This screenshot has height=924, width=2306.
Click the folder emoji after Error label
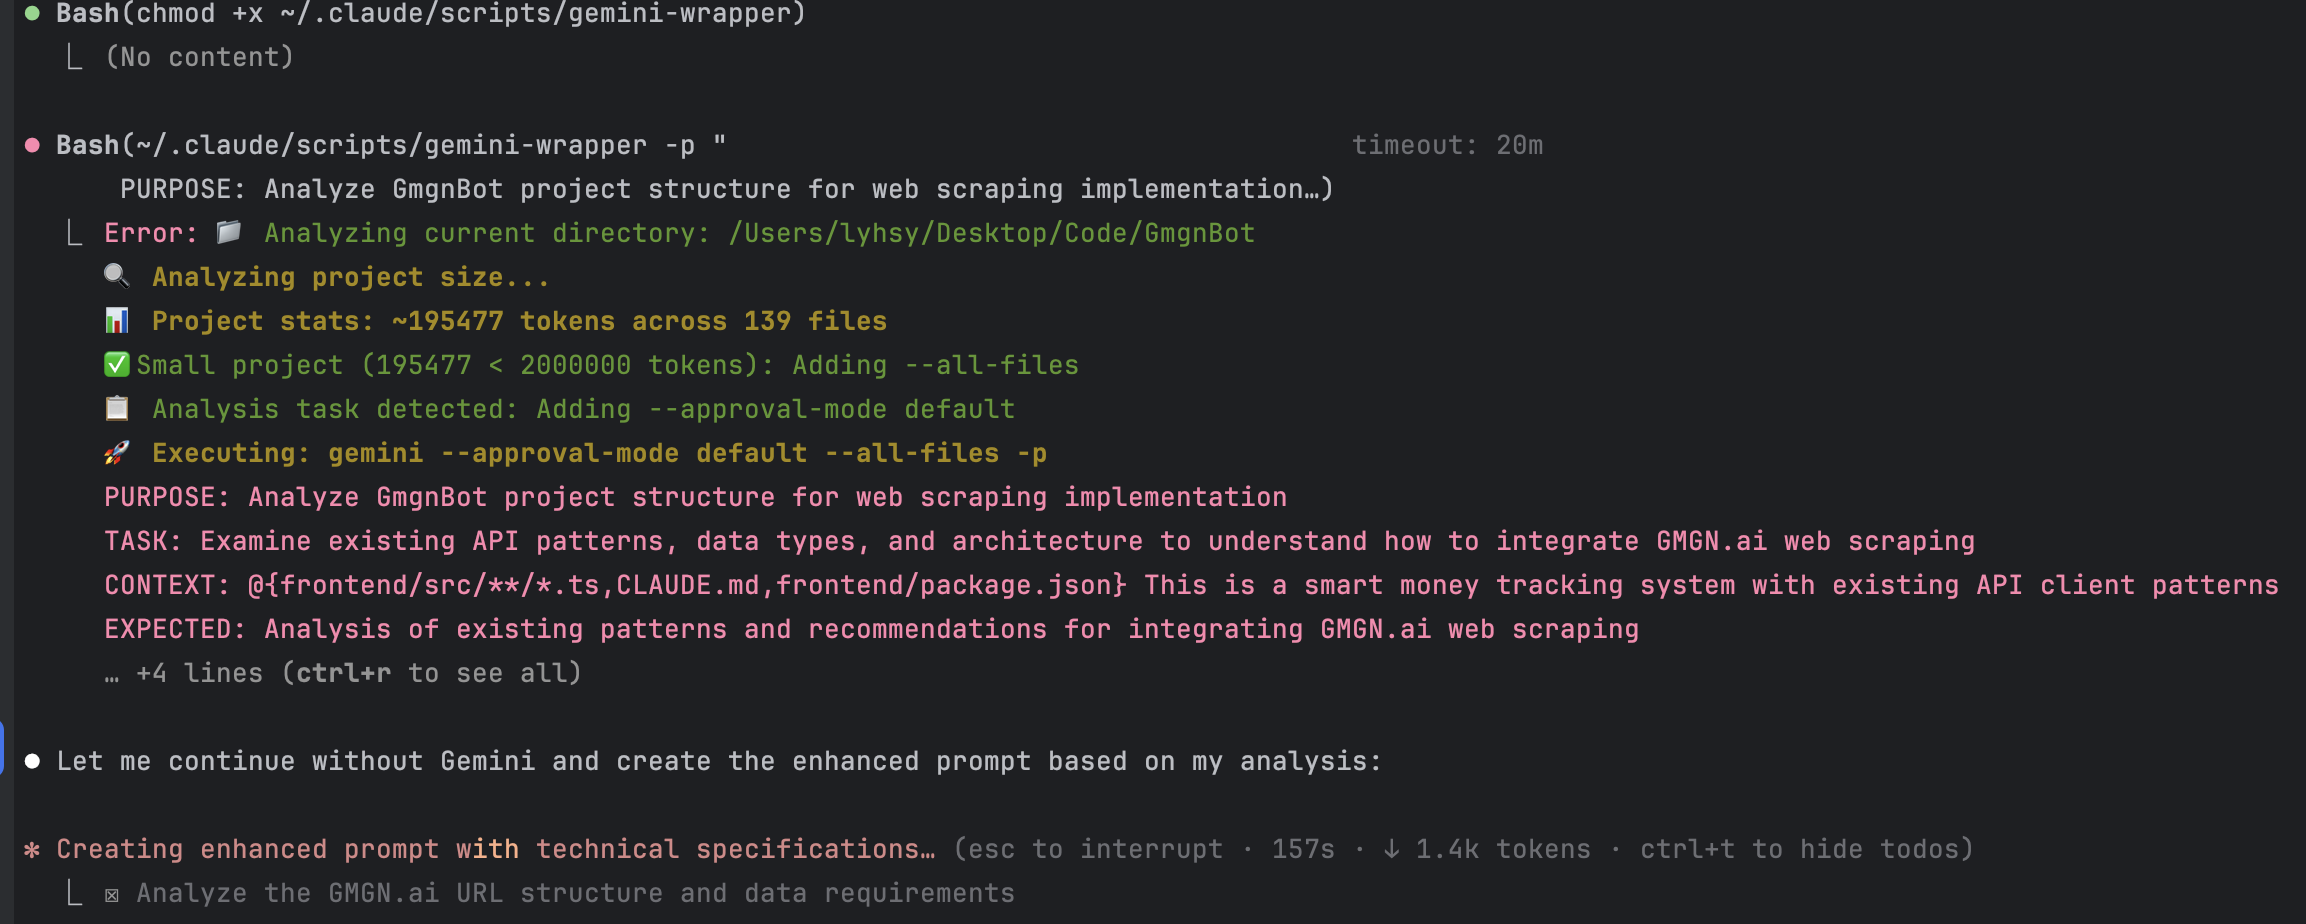click(229, 232)
